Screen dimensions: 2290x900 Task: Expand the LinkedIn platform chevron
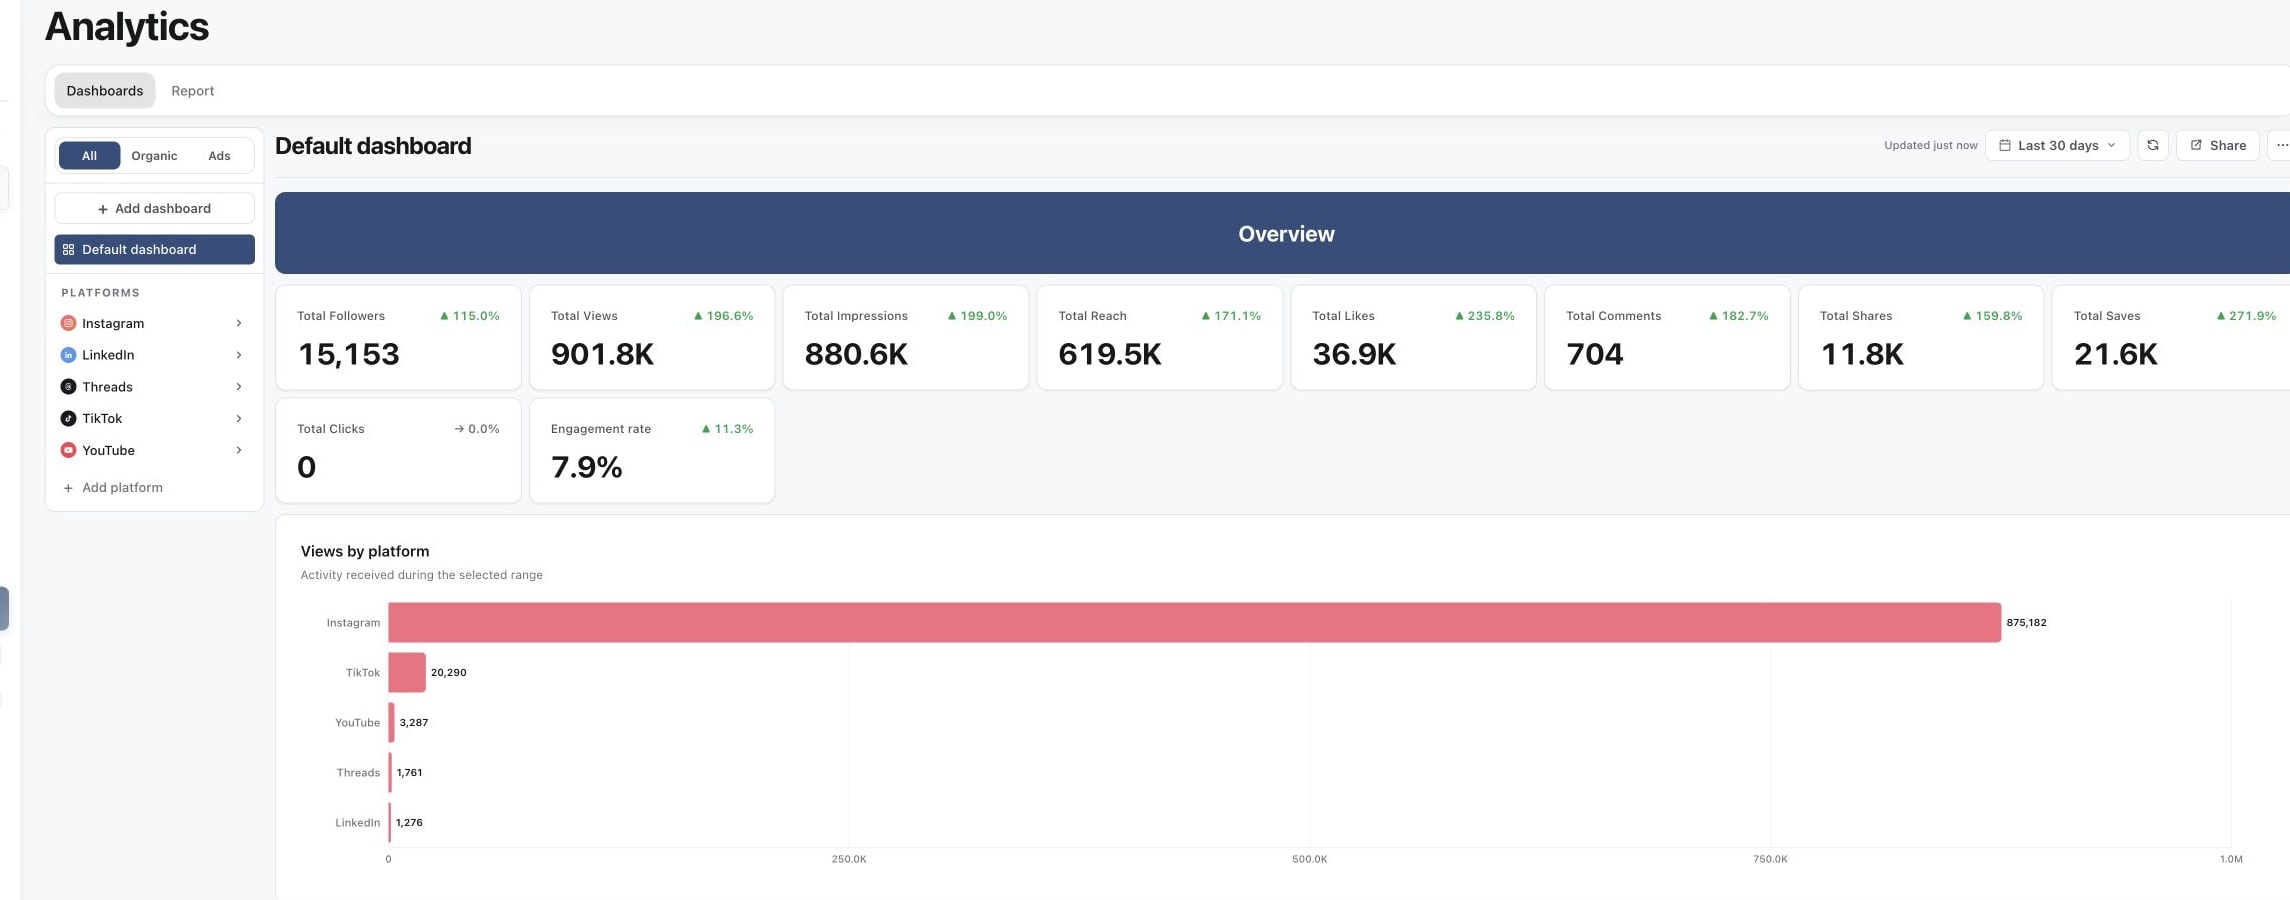pyautogui.click(x=238, y=355)
